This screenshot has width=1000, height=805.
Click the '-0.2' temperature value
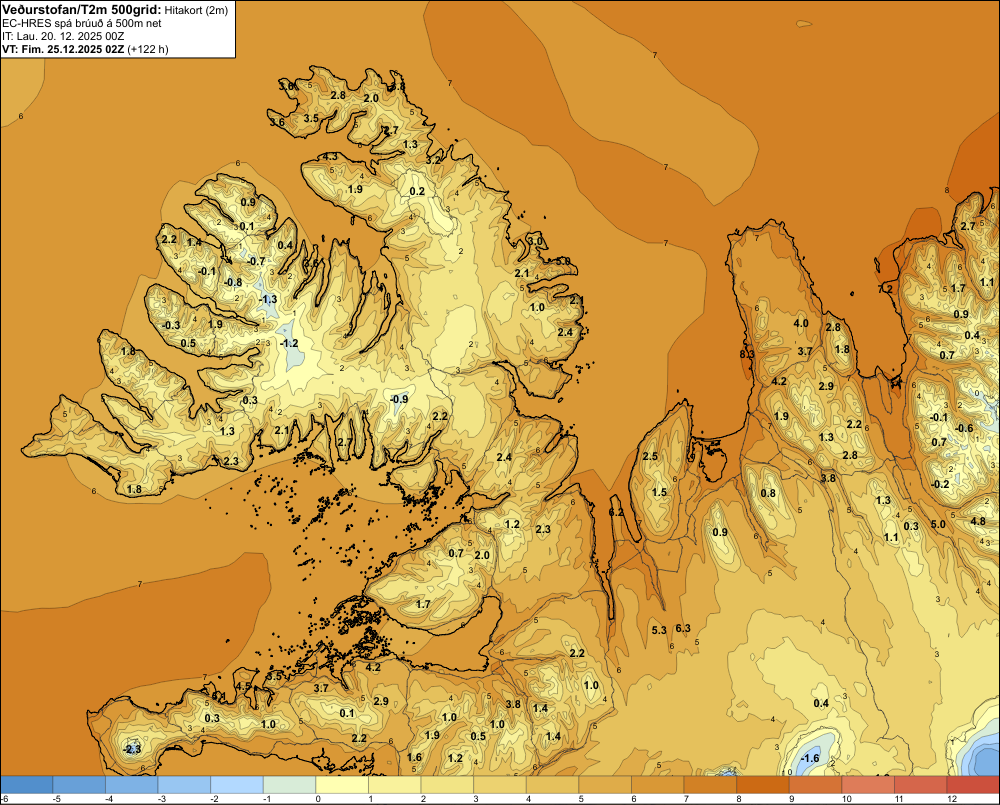pos(940,484)
